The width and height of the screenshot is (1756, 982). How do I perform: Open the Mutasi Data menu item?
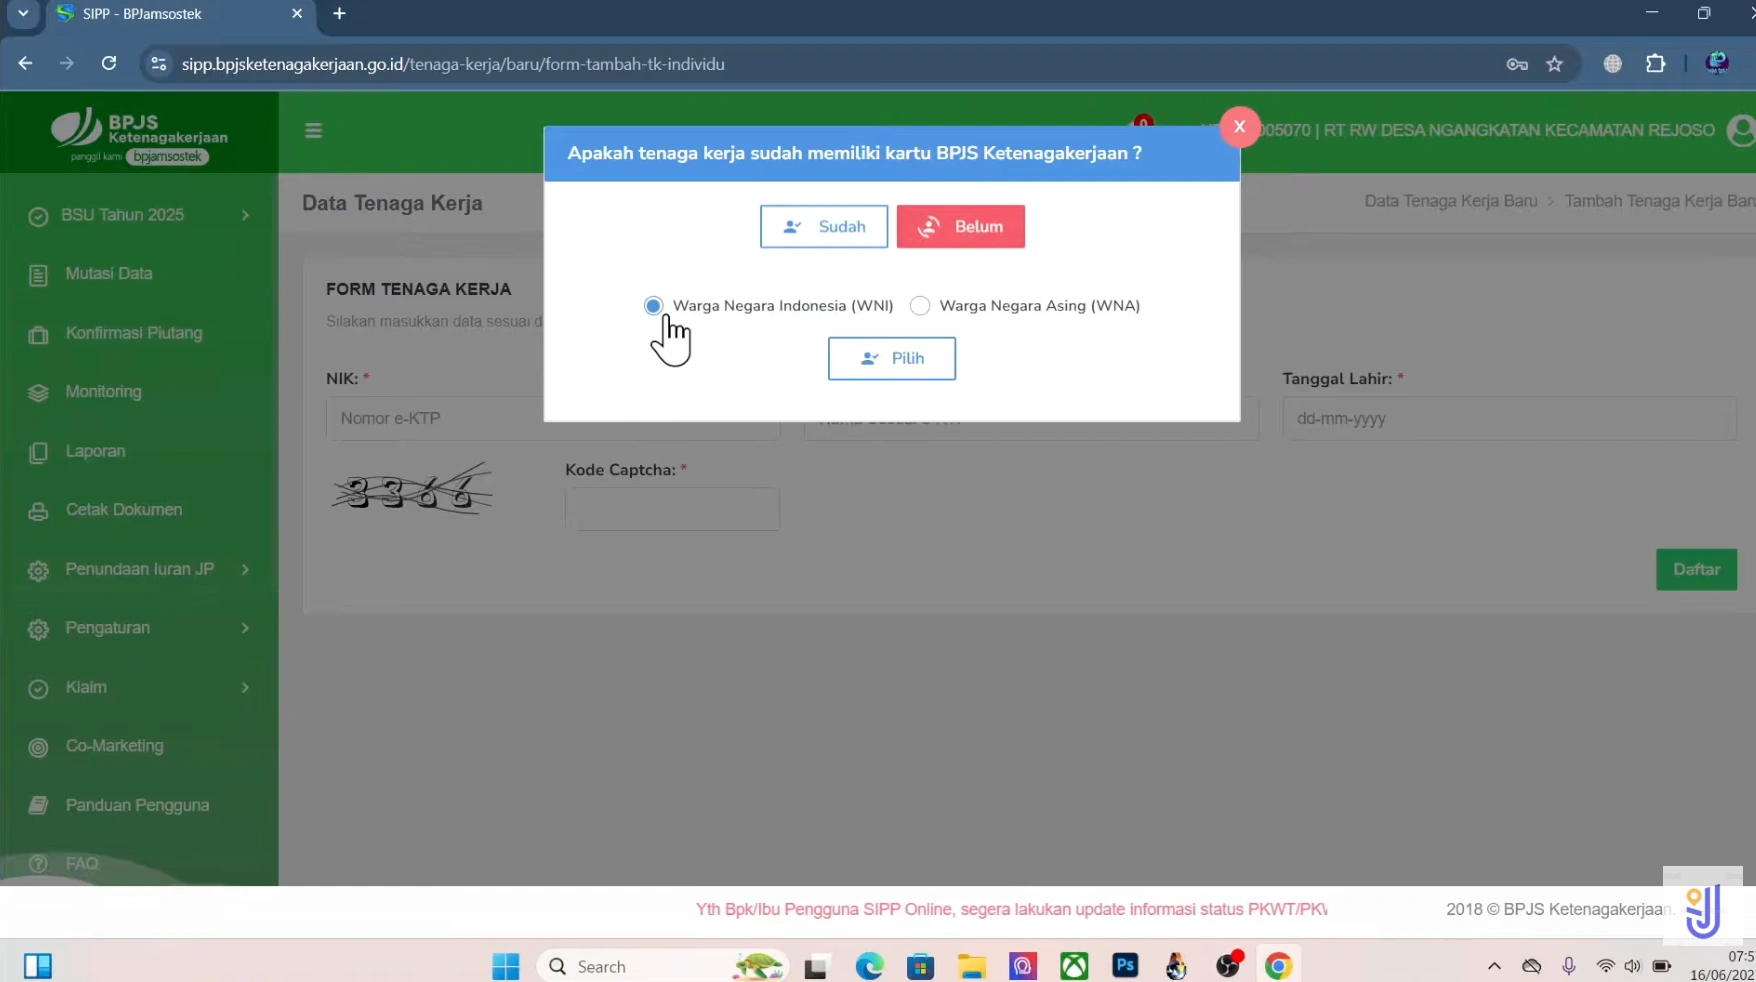click(x=109, y=274)
